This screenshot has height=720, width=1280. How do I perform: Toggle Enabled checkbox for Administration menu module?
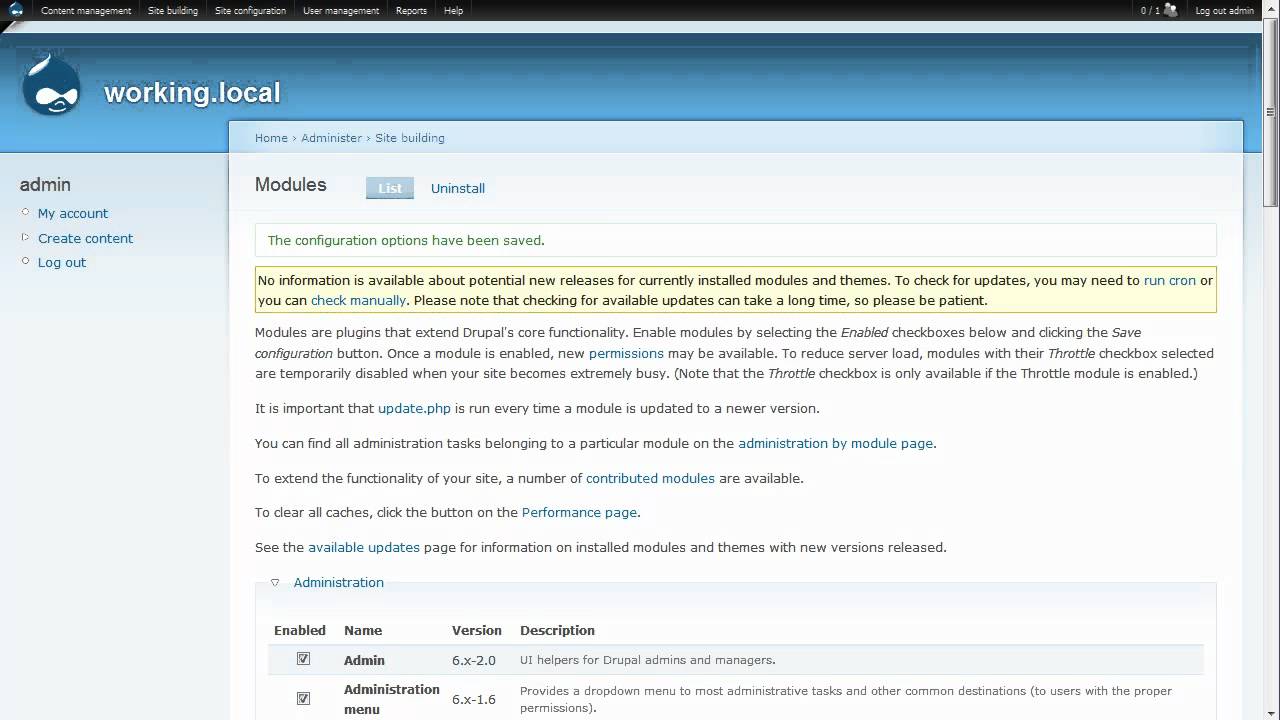click(303, 698)
